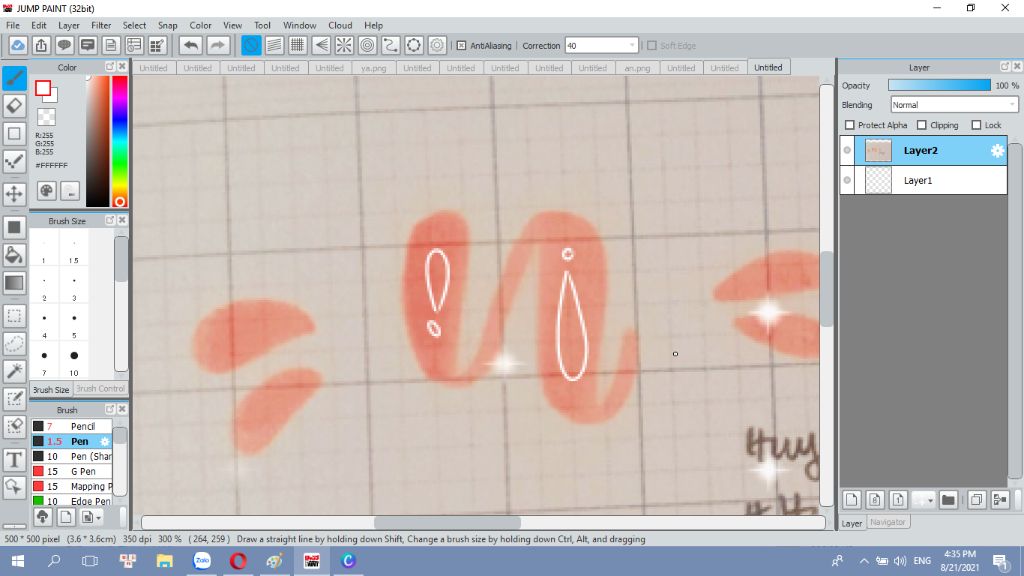Open the Correction value dropdown

coord(632,46)
